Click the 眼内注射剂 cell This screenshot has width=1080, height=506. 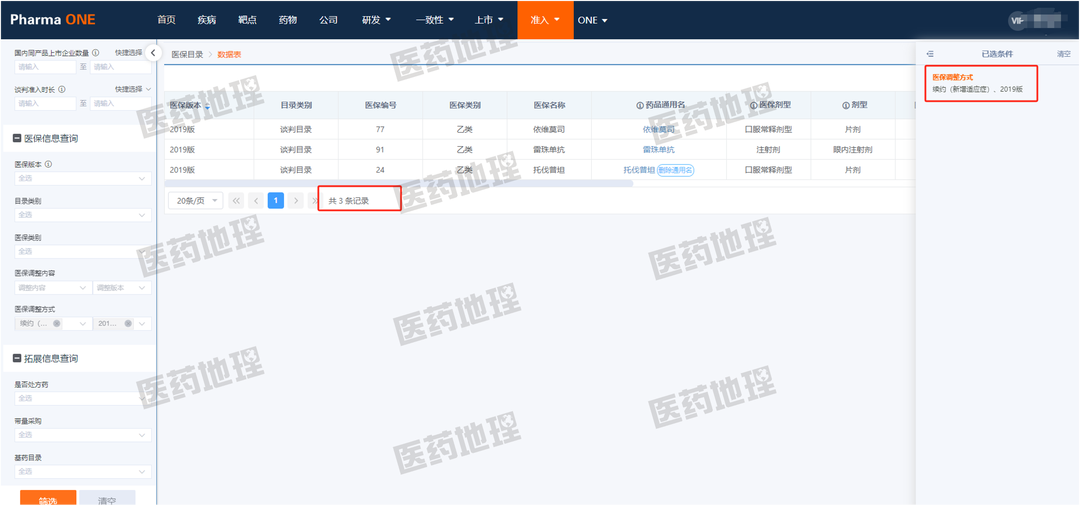coord(853,149)
